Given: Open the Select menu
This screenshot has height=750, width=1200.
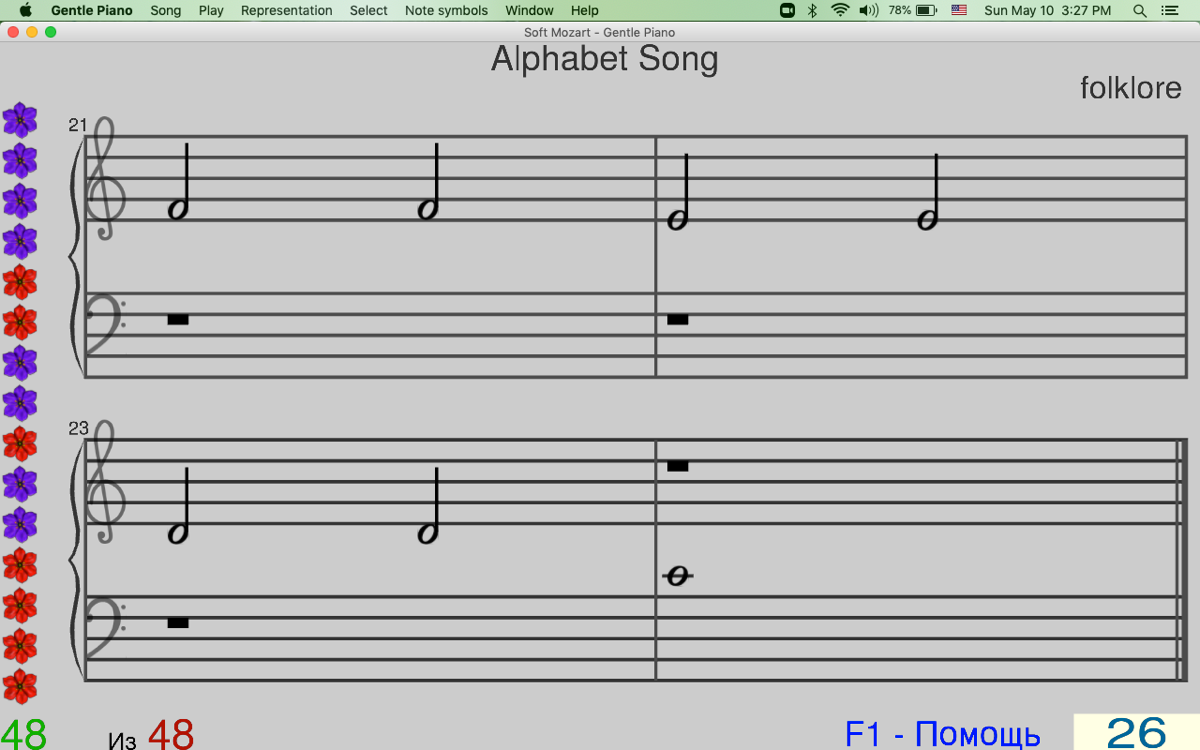Looking at the screenshot, I should coord(368,10).
